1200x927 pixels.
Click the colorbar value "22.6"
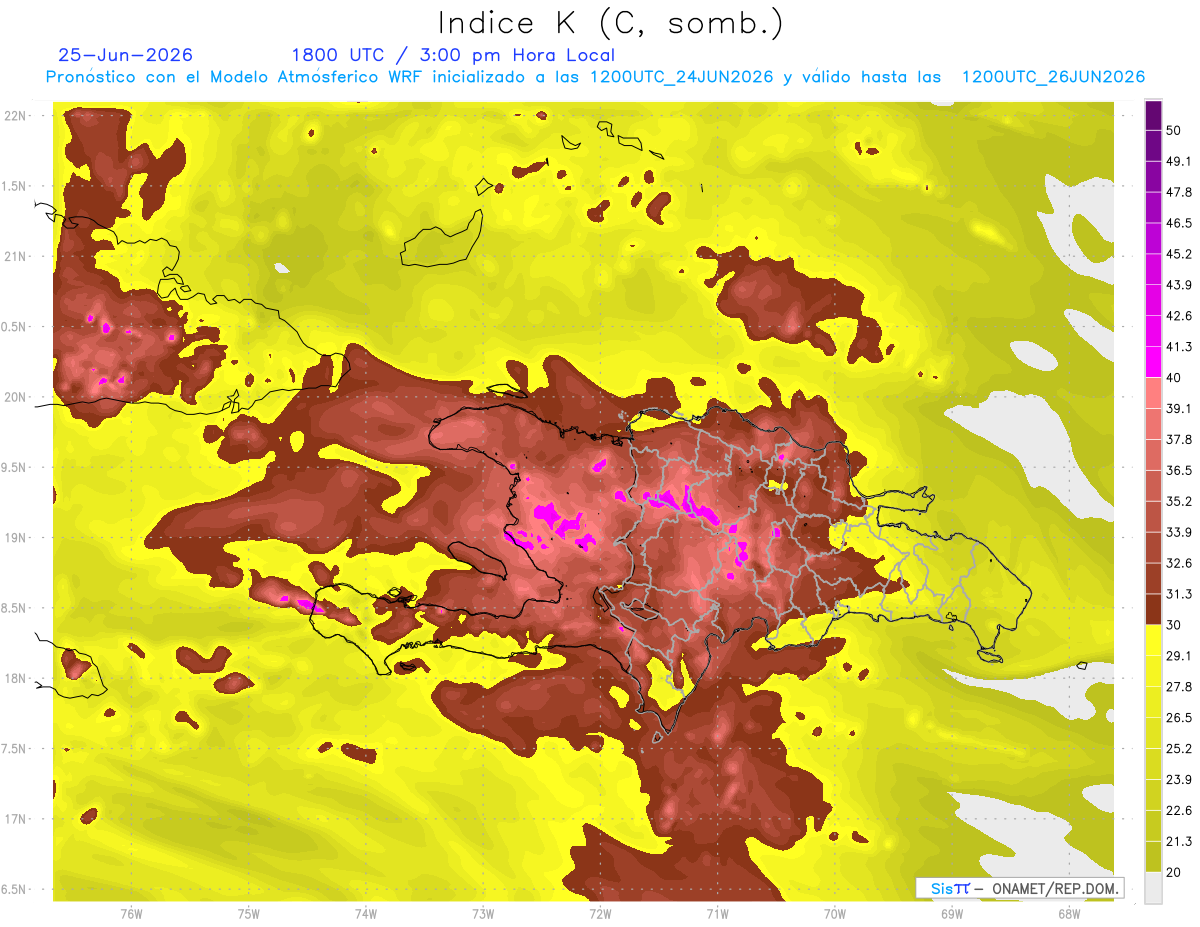[x=1179, y=811]
